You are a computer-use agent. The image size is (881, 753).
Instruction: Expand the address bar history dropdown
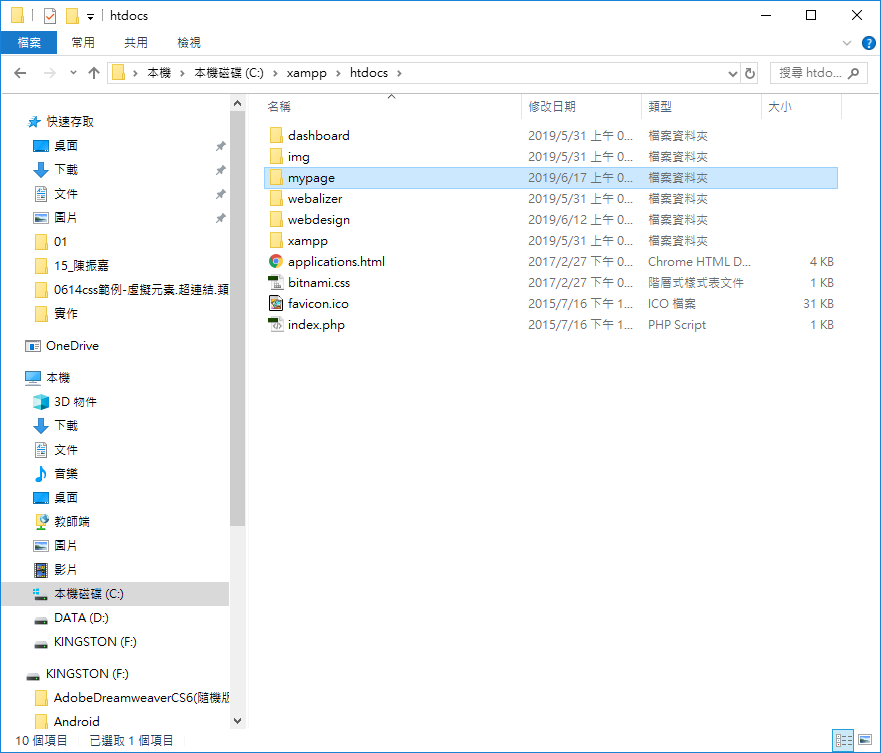tap(732, 73)
